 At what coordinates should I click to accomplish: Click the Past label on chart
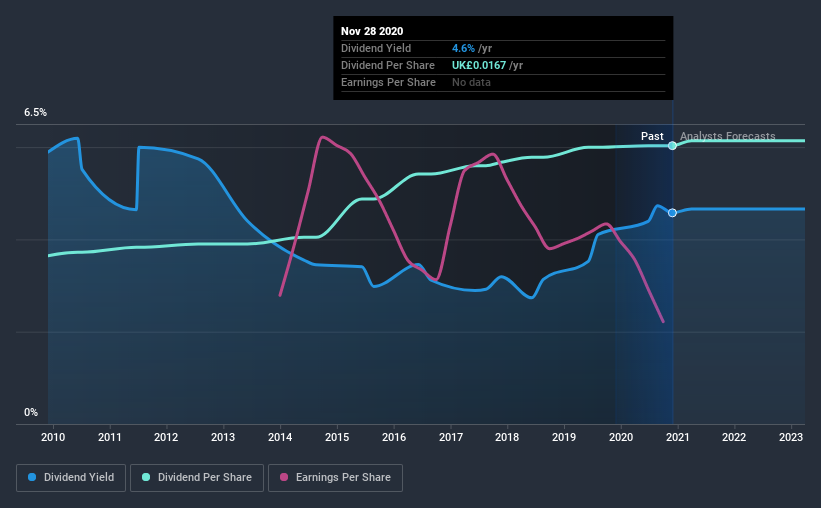coord(652,136)
